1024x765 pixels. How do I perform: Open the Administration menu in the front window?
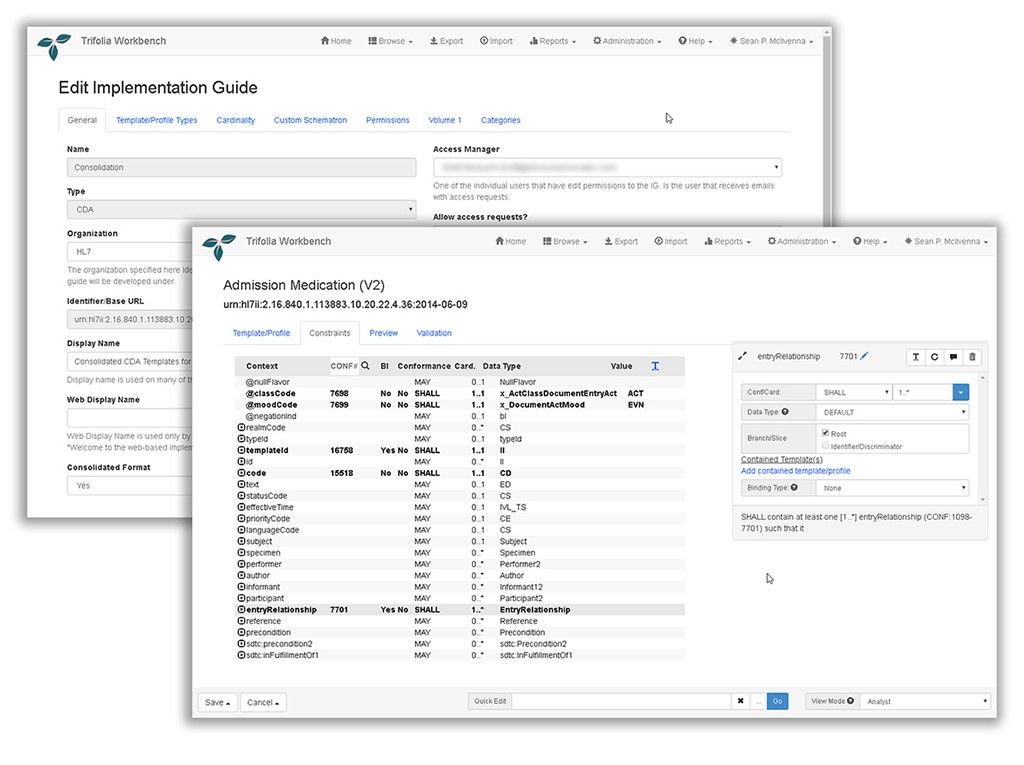(x=801, y=241)
